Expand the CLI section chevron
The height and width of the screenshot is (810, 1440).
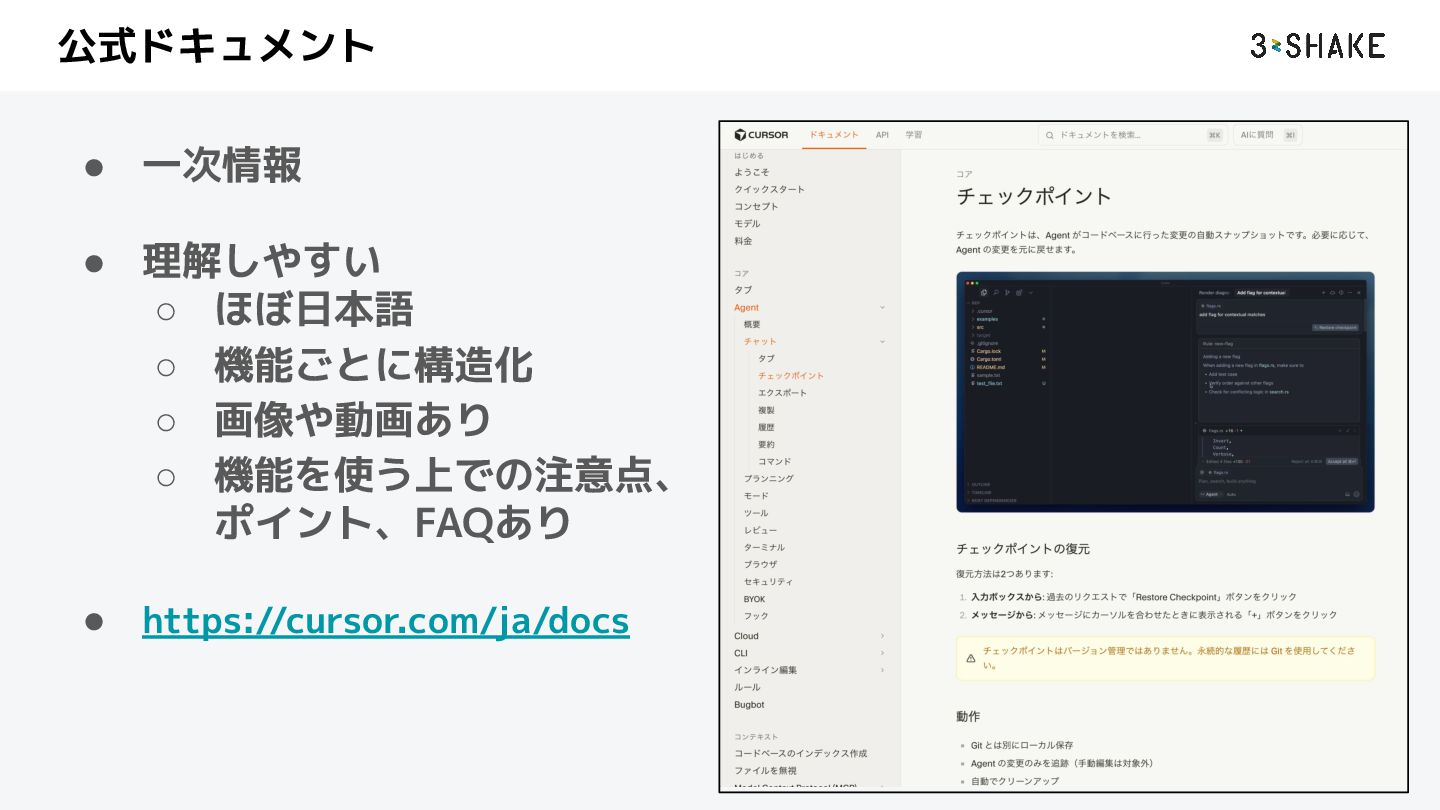882,653
